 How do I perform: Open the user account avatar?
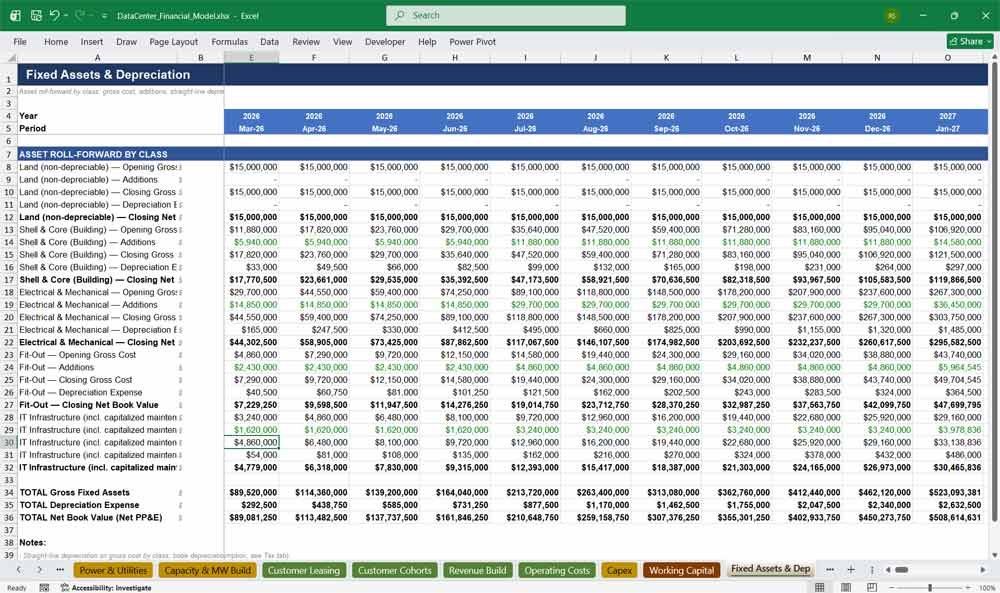click(892, 16)
